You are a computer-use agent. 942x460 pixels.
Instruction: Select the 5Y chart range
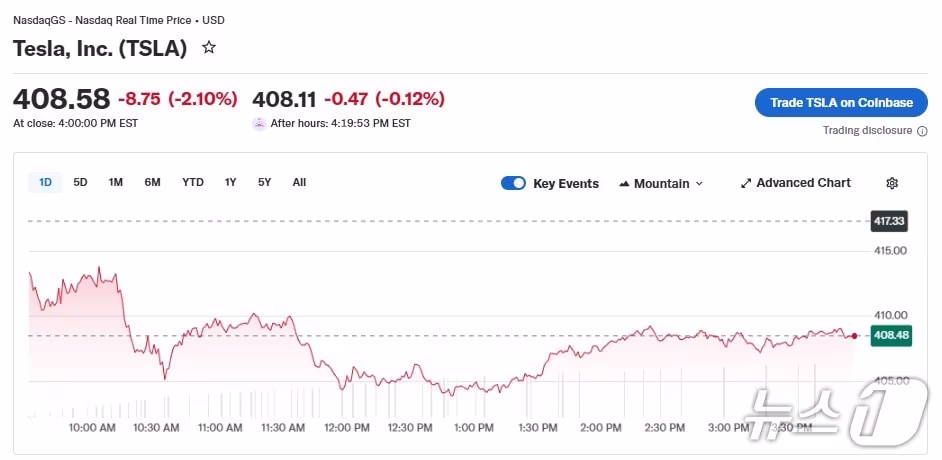click(264, 182)
